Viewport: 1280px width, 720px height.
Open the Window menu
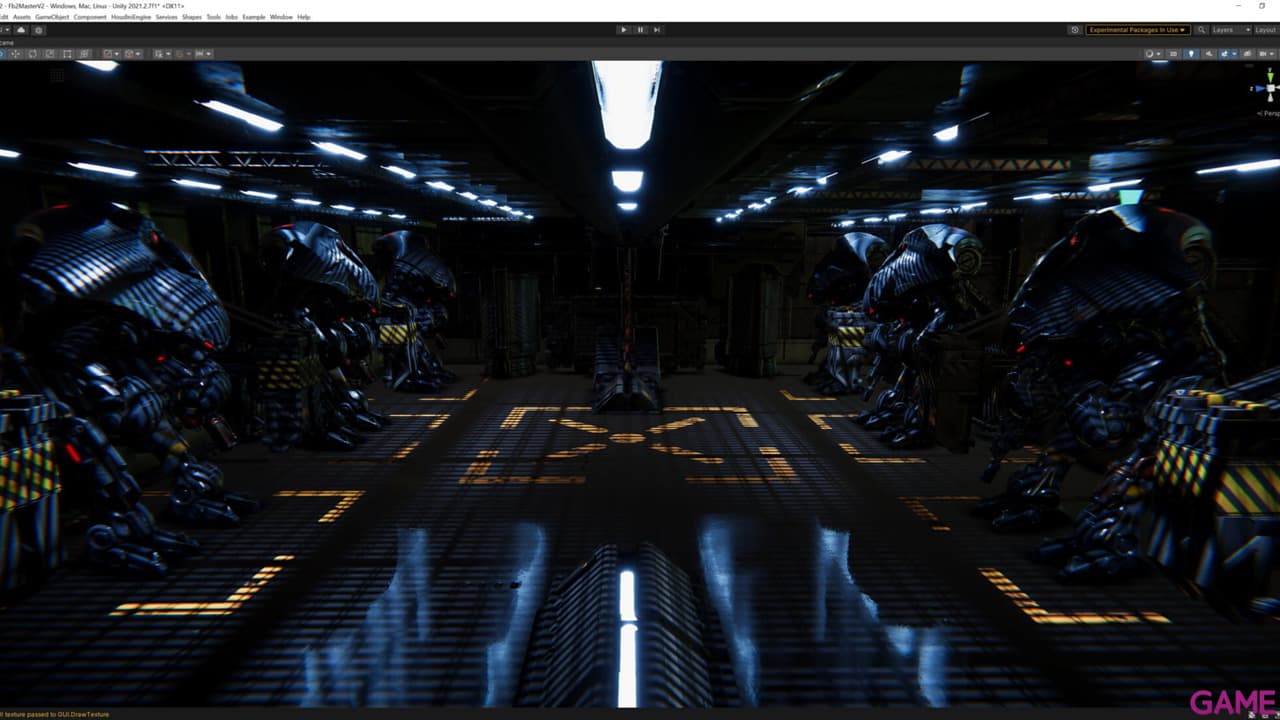coord(281,17)
